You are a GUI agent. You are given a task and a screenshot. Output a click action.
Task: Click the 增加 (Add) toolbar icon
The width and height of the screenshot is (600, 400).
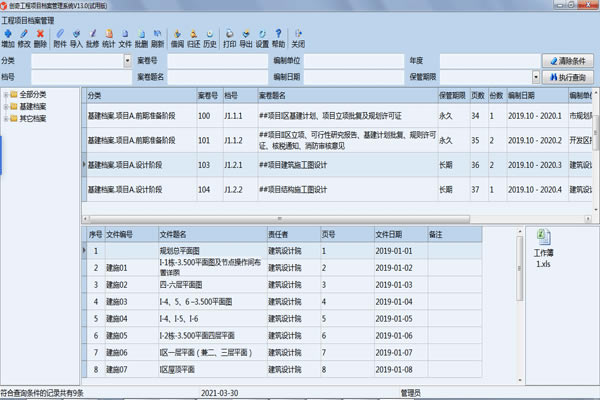pos(8,38)
